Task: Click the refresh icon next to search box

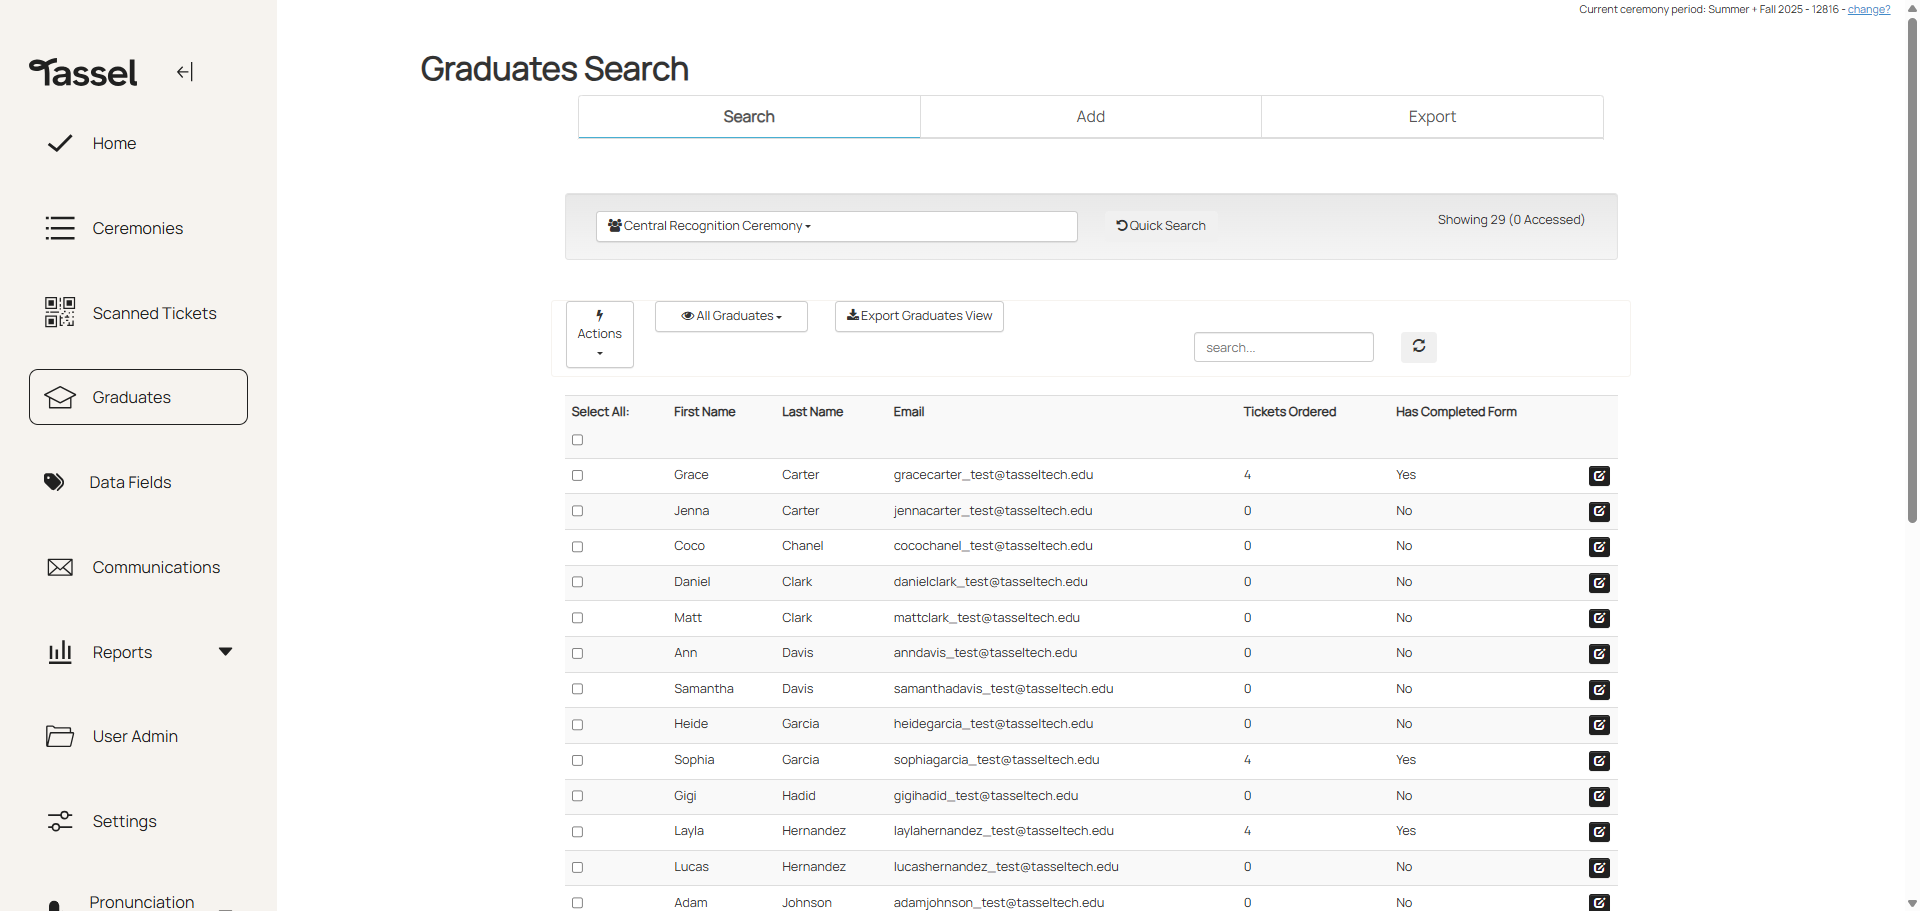Action: click(x=1418, y=347)
